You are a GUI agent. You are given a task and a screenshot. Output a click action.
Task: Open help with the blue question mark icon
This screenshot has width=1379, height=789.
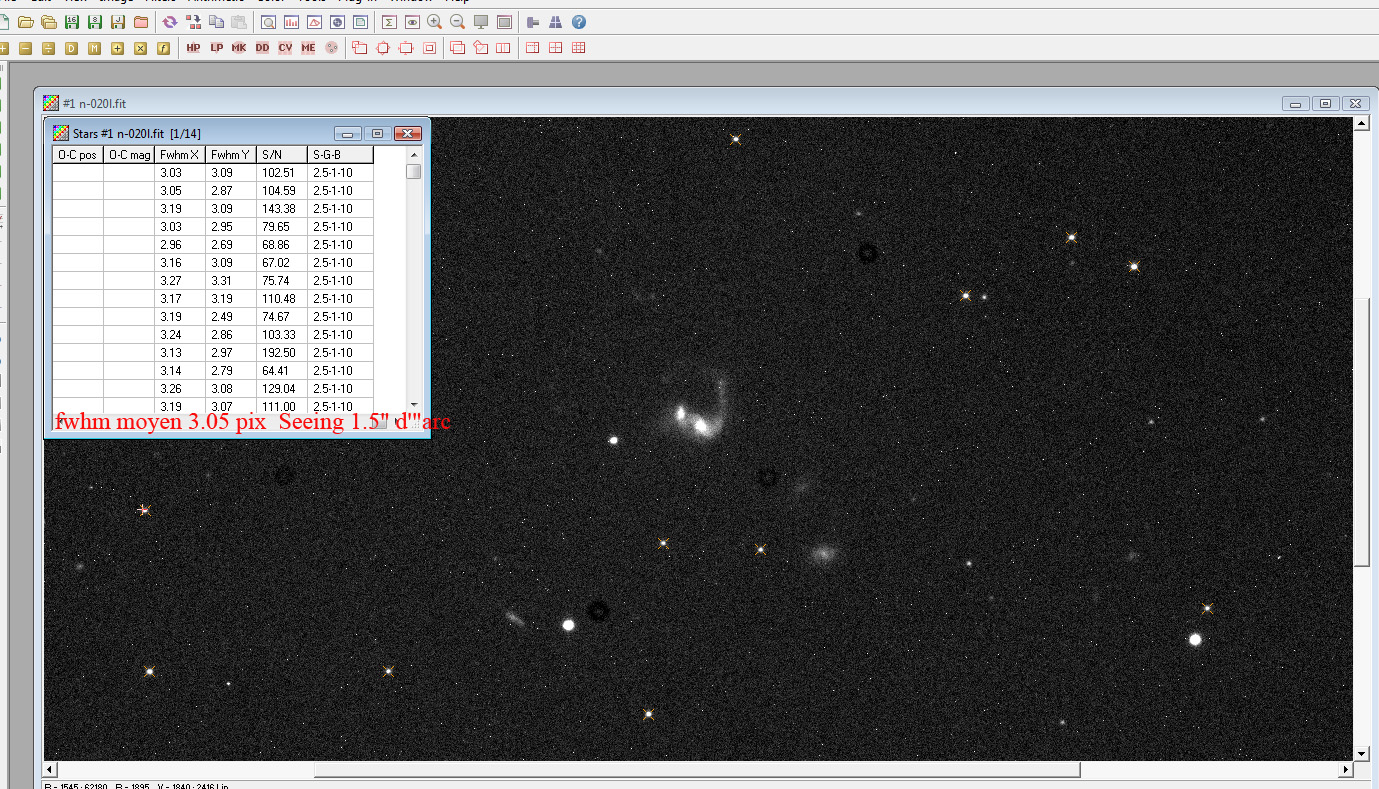[579, 22]
